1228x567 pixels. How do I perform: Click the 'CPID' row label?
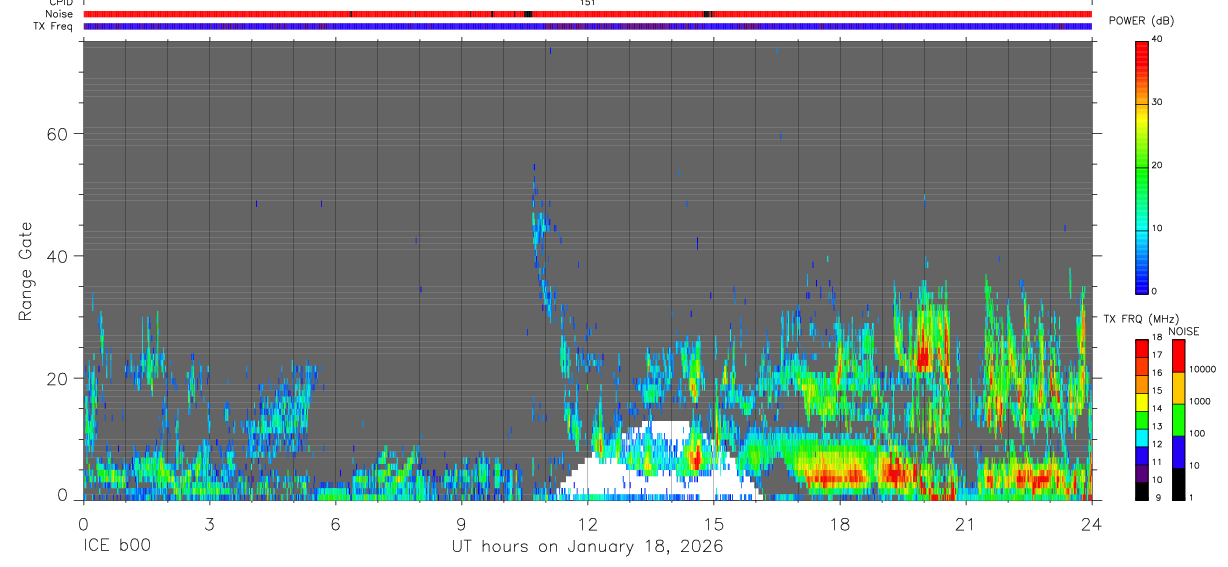point(61,3)
